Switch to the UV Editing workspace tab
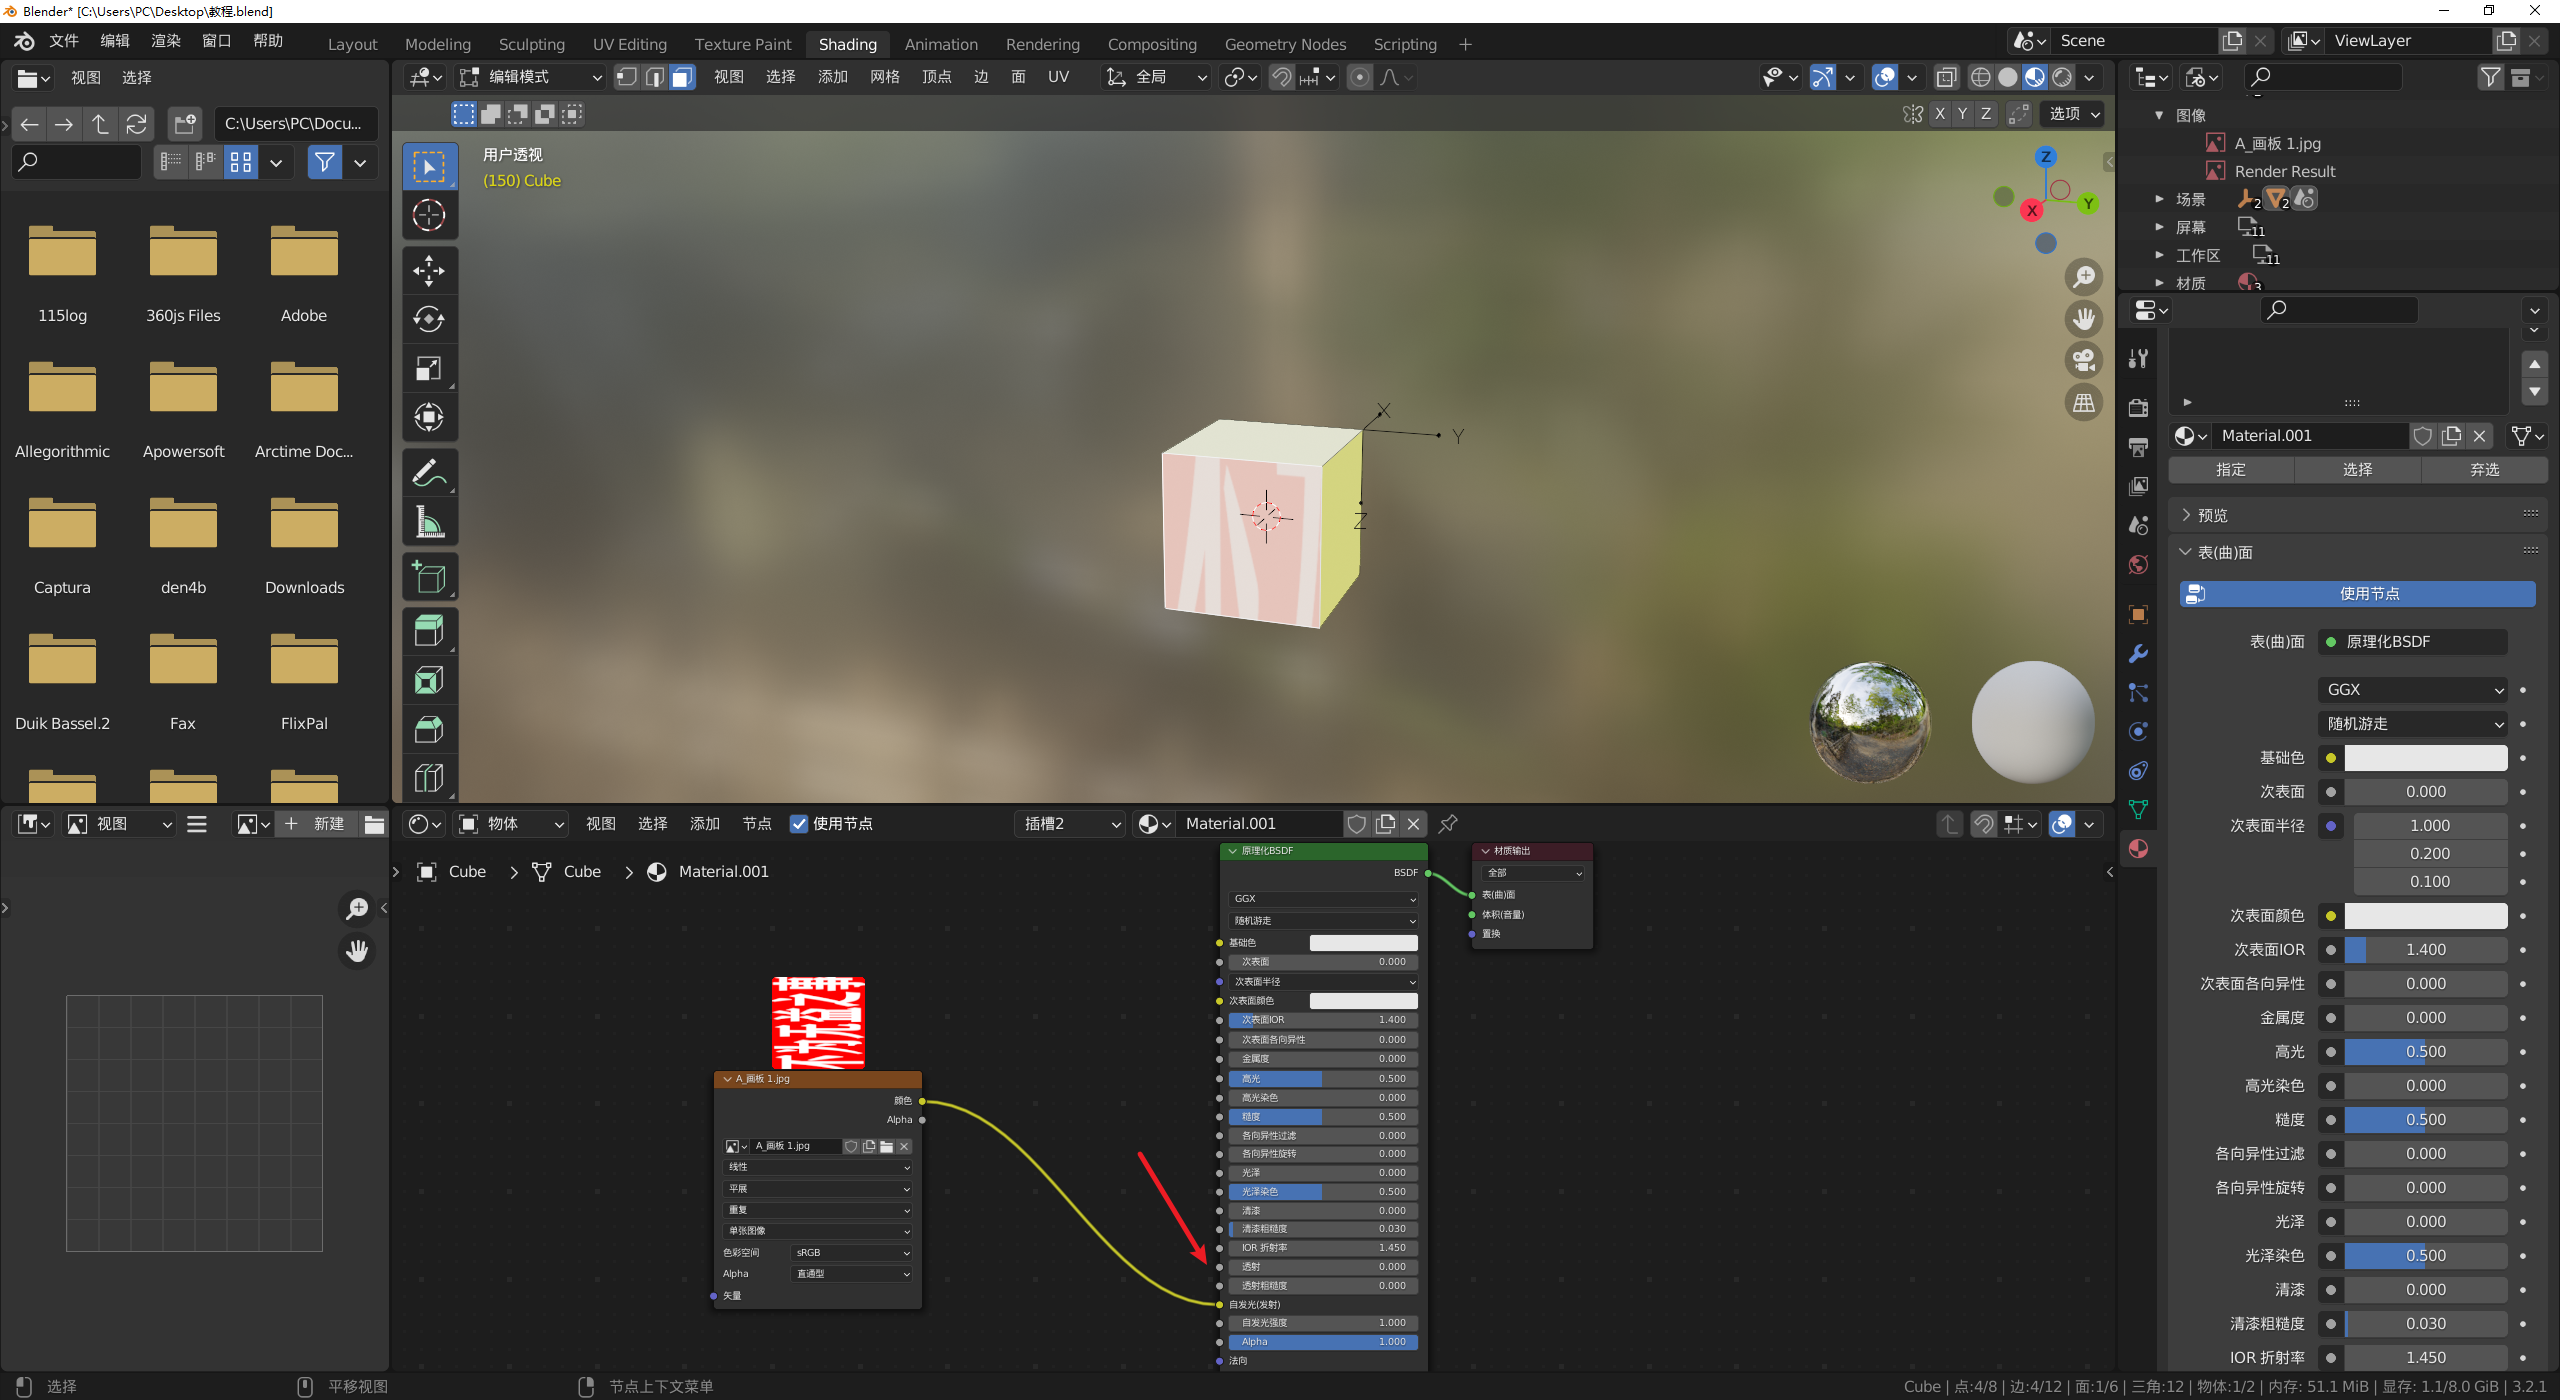Viewport: 2560px width, 1400px height. 629,44
